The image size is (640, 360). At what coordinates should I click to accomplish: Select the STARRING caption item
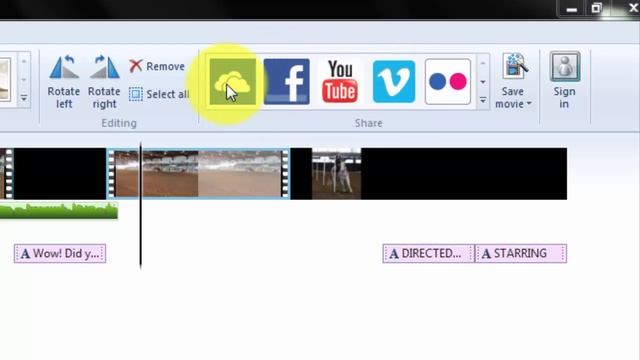[521, 253]
